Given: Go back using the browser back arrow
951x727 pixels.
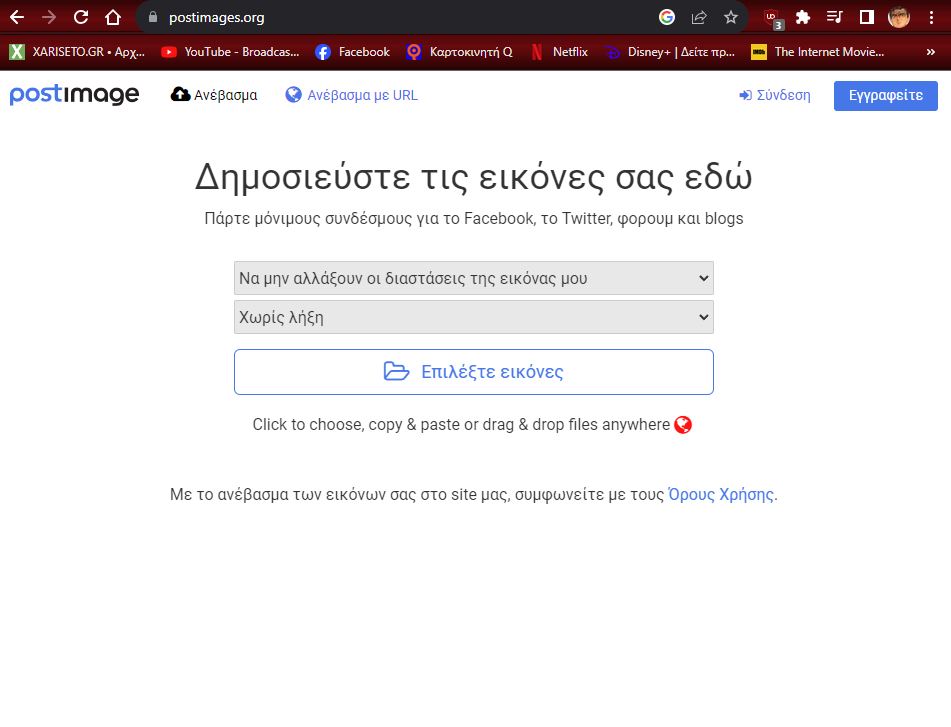Looking at the screenshot, I should 17,18.
